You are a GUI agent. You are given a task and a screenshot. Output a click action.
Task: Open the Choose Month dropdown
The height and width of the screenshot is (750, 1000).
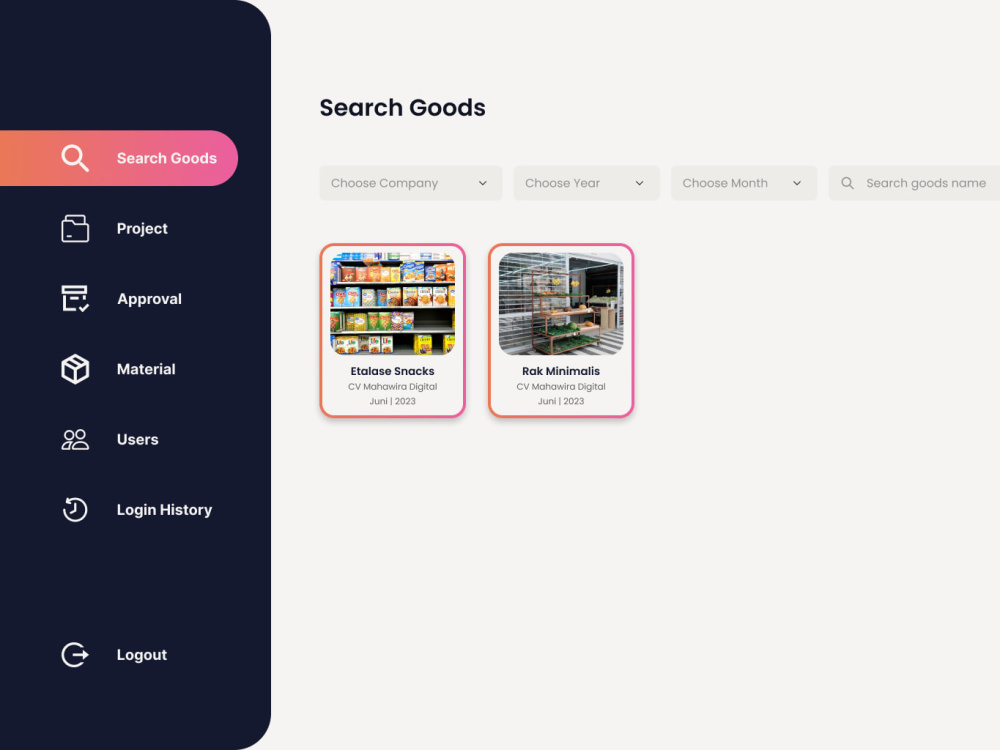[744, 183]
